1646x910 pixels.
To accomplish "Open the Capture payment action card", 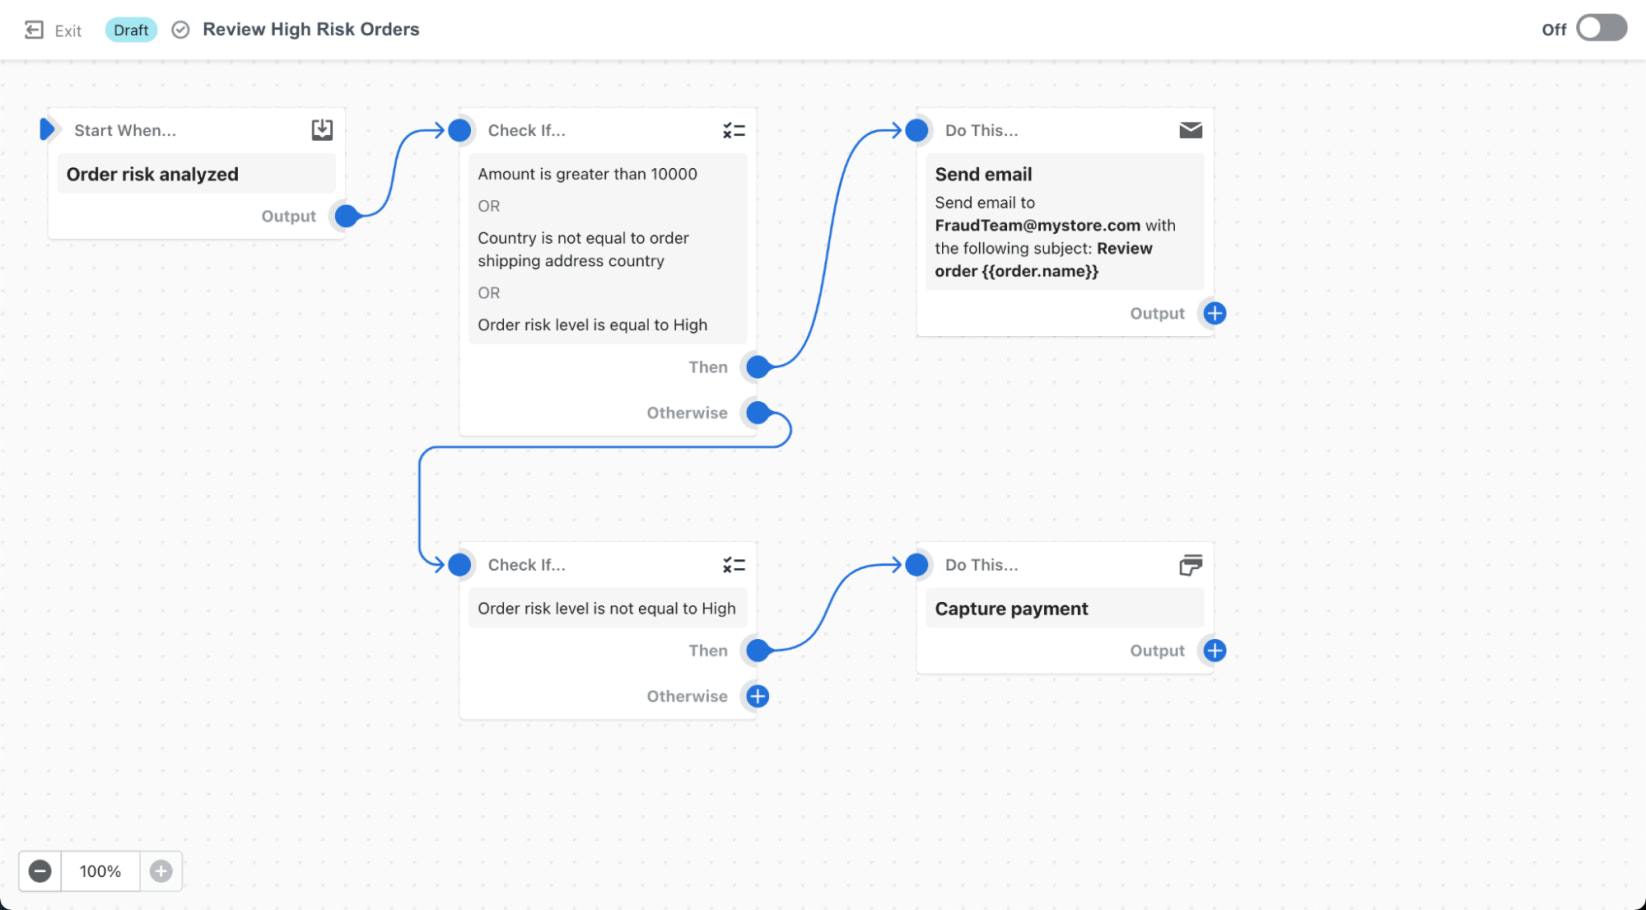I will click(1064, 608).
